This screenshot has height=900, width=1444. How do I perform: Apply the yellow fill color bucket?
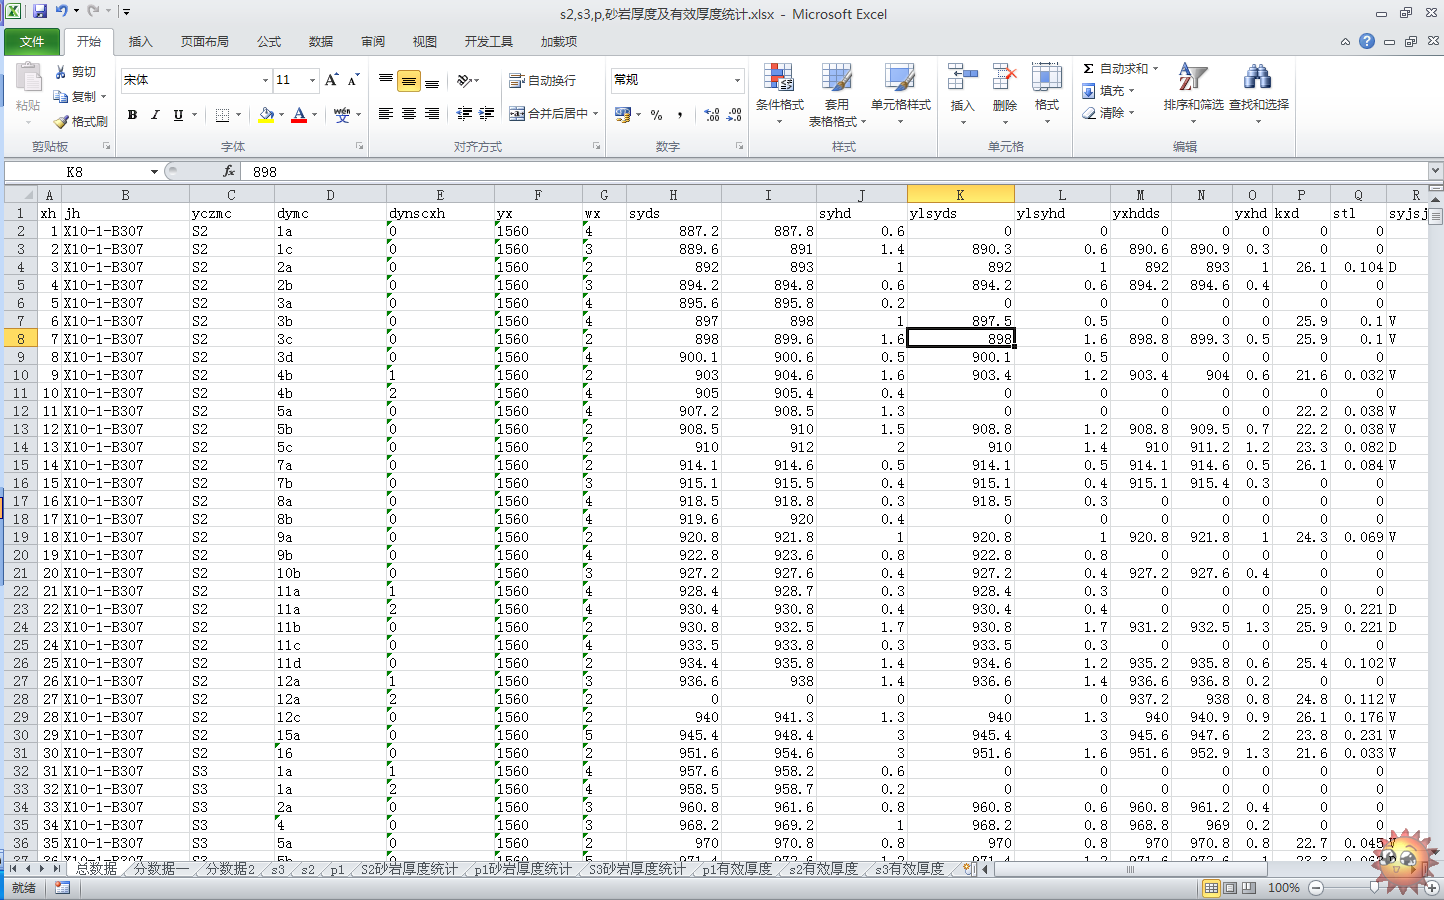265,115
